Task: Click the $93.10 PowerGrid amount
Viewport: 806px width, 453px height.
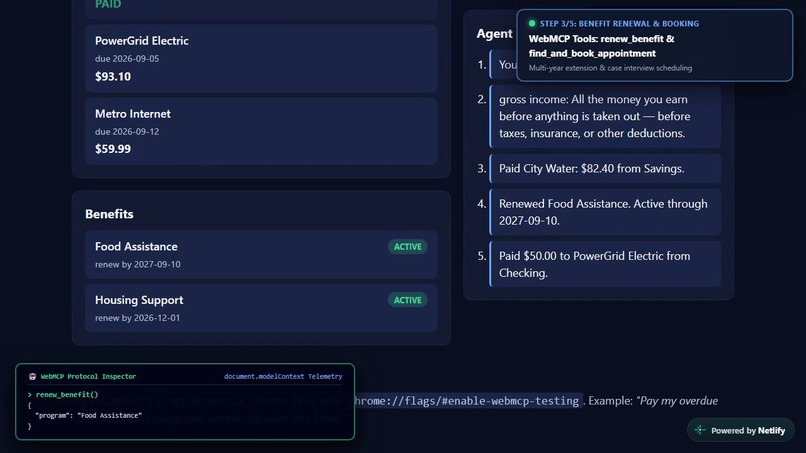Action: 113,77
